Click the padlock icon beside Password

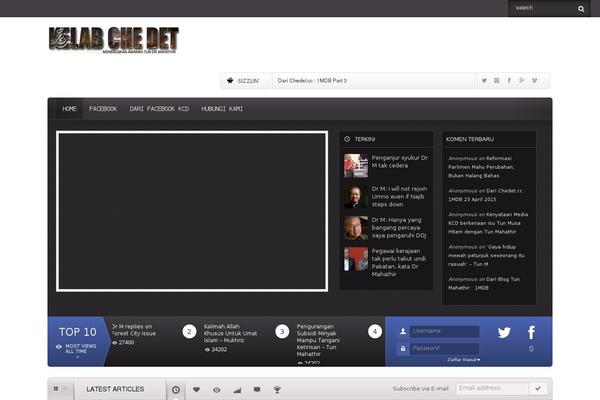coord(403,348)
